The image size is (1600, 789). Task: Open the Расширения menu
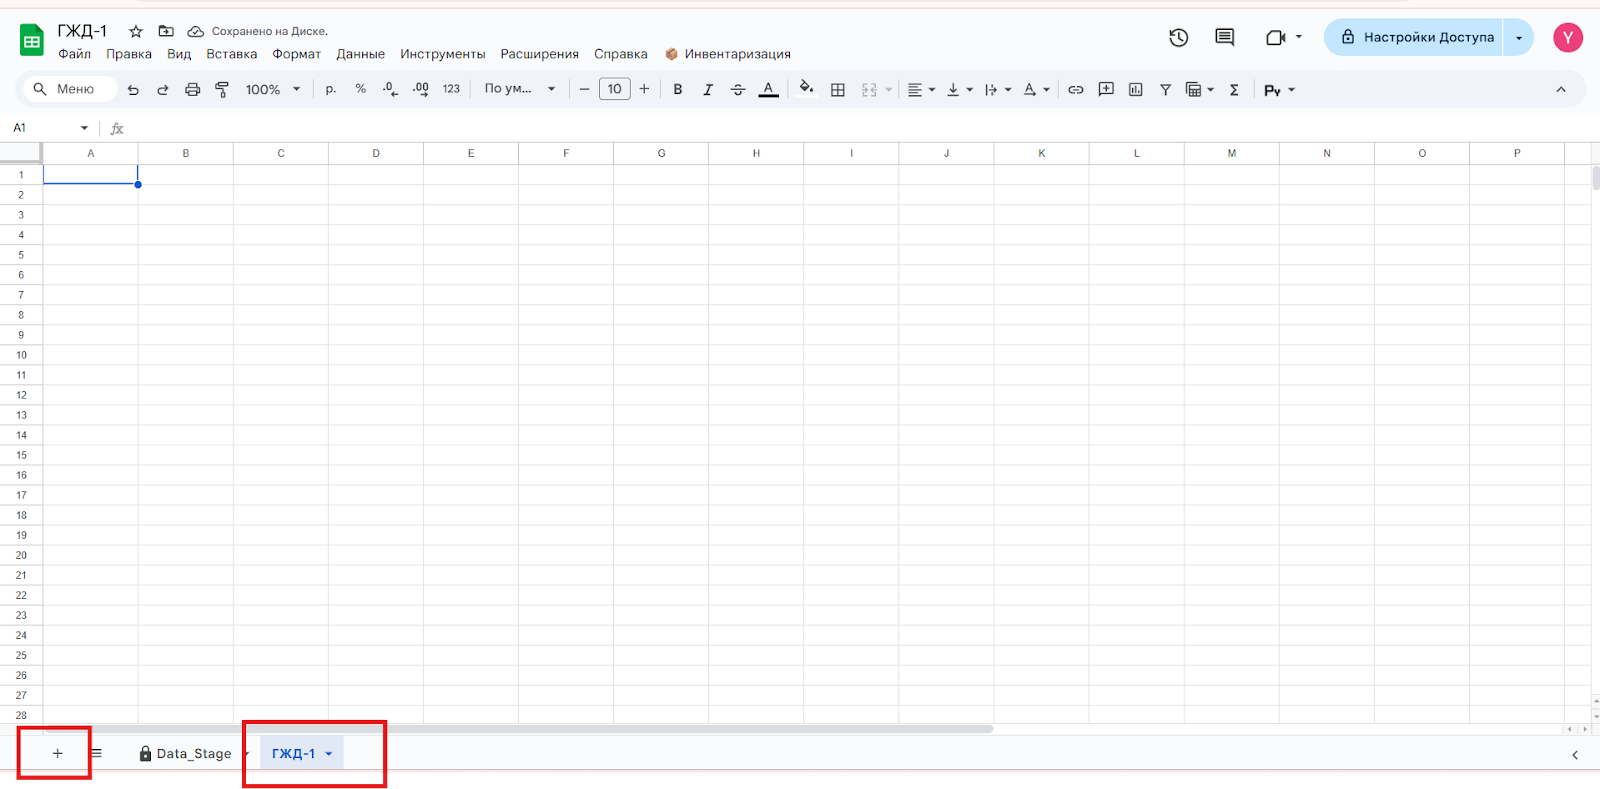[540, 54]
